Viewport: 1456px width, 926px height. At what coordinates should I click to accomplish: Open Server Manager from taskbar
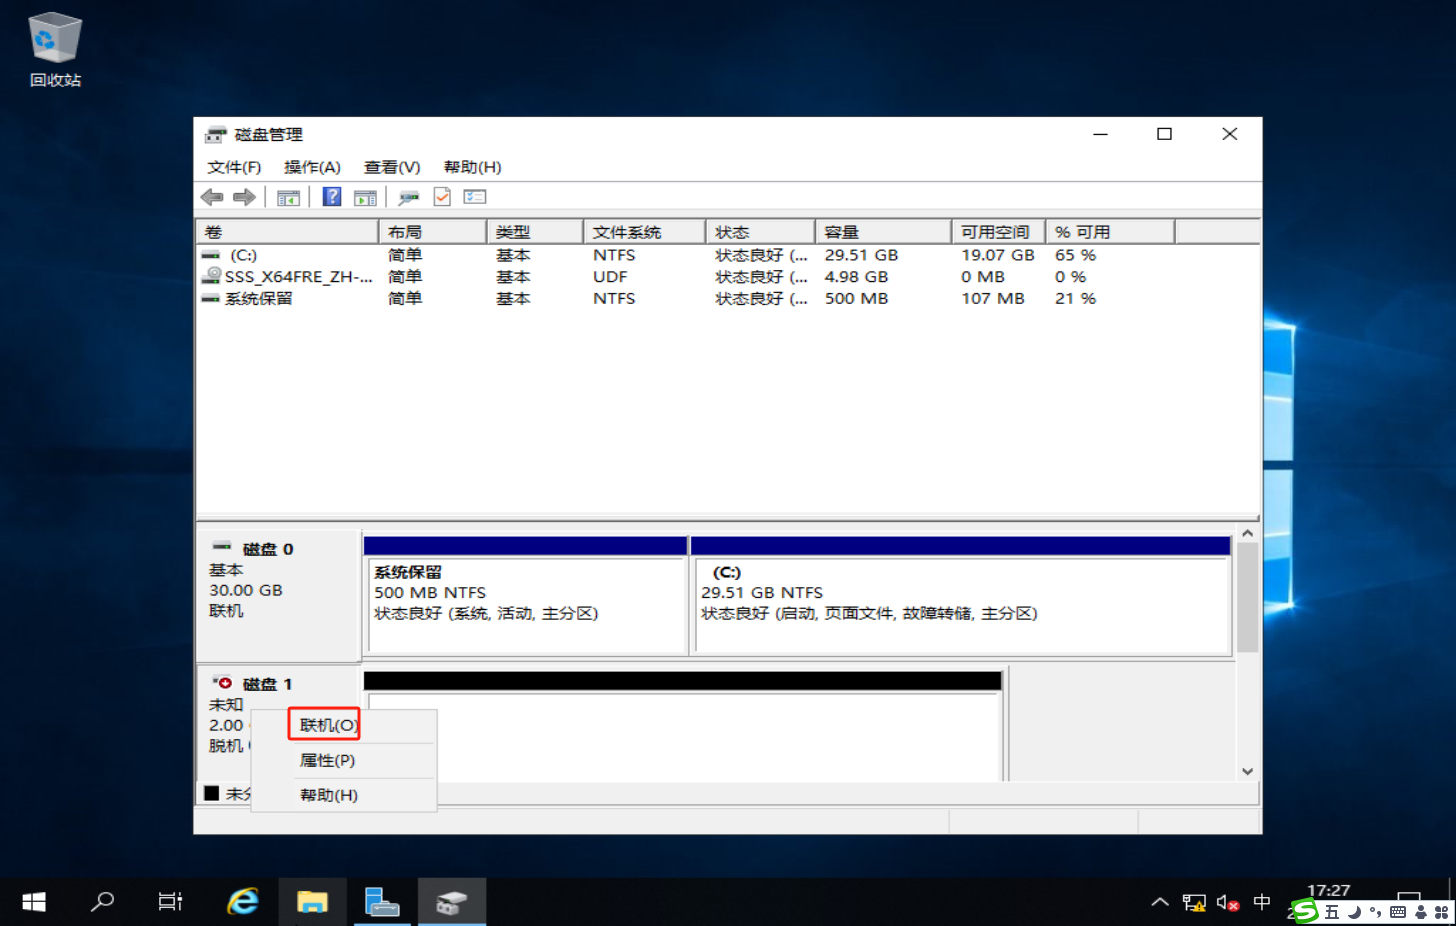coord(381,902)
